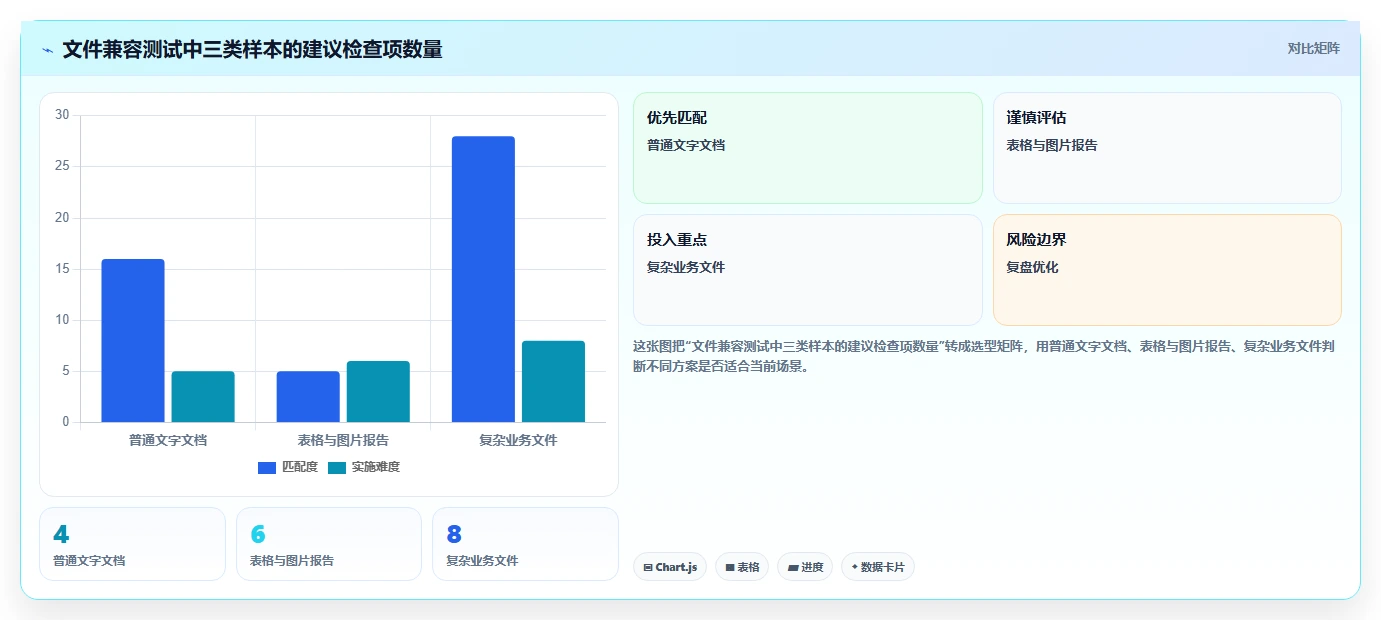1381x620 pixels.
Task: Click the tall 匹配度 bar for 复杂业务文件
Action: point(483,279)
